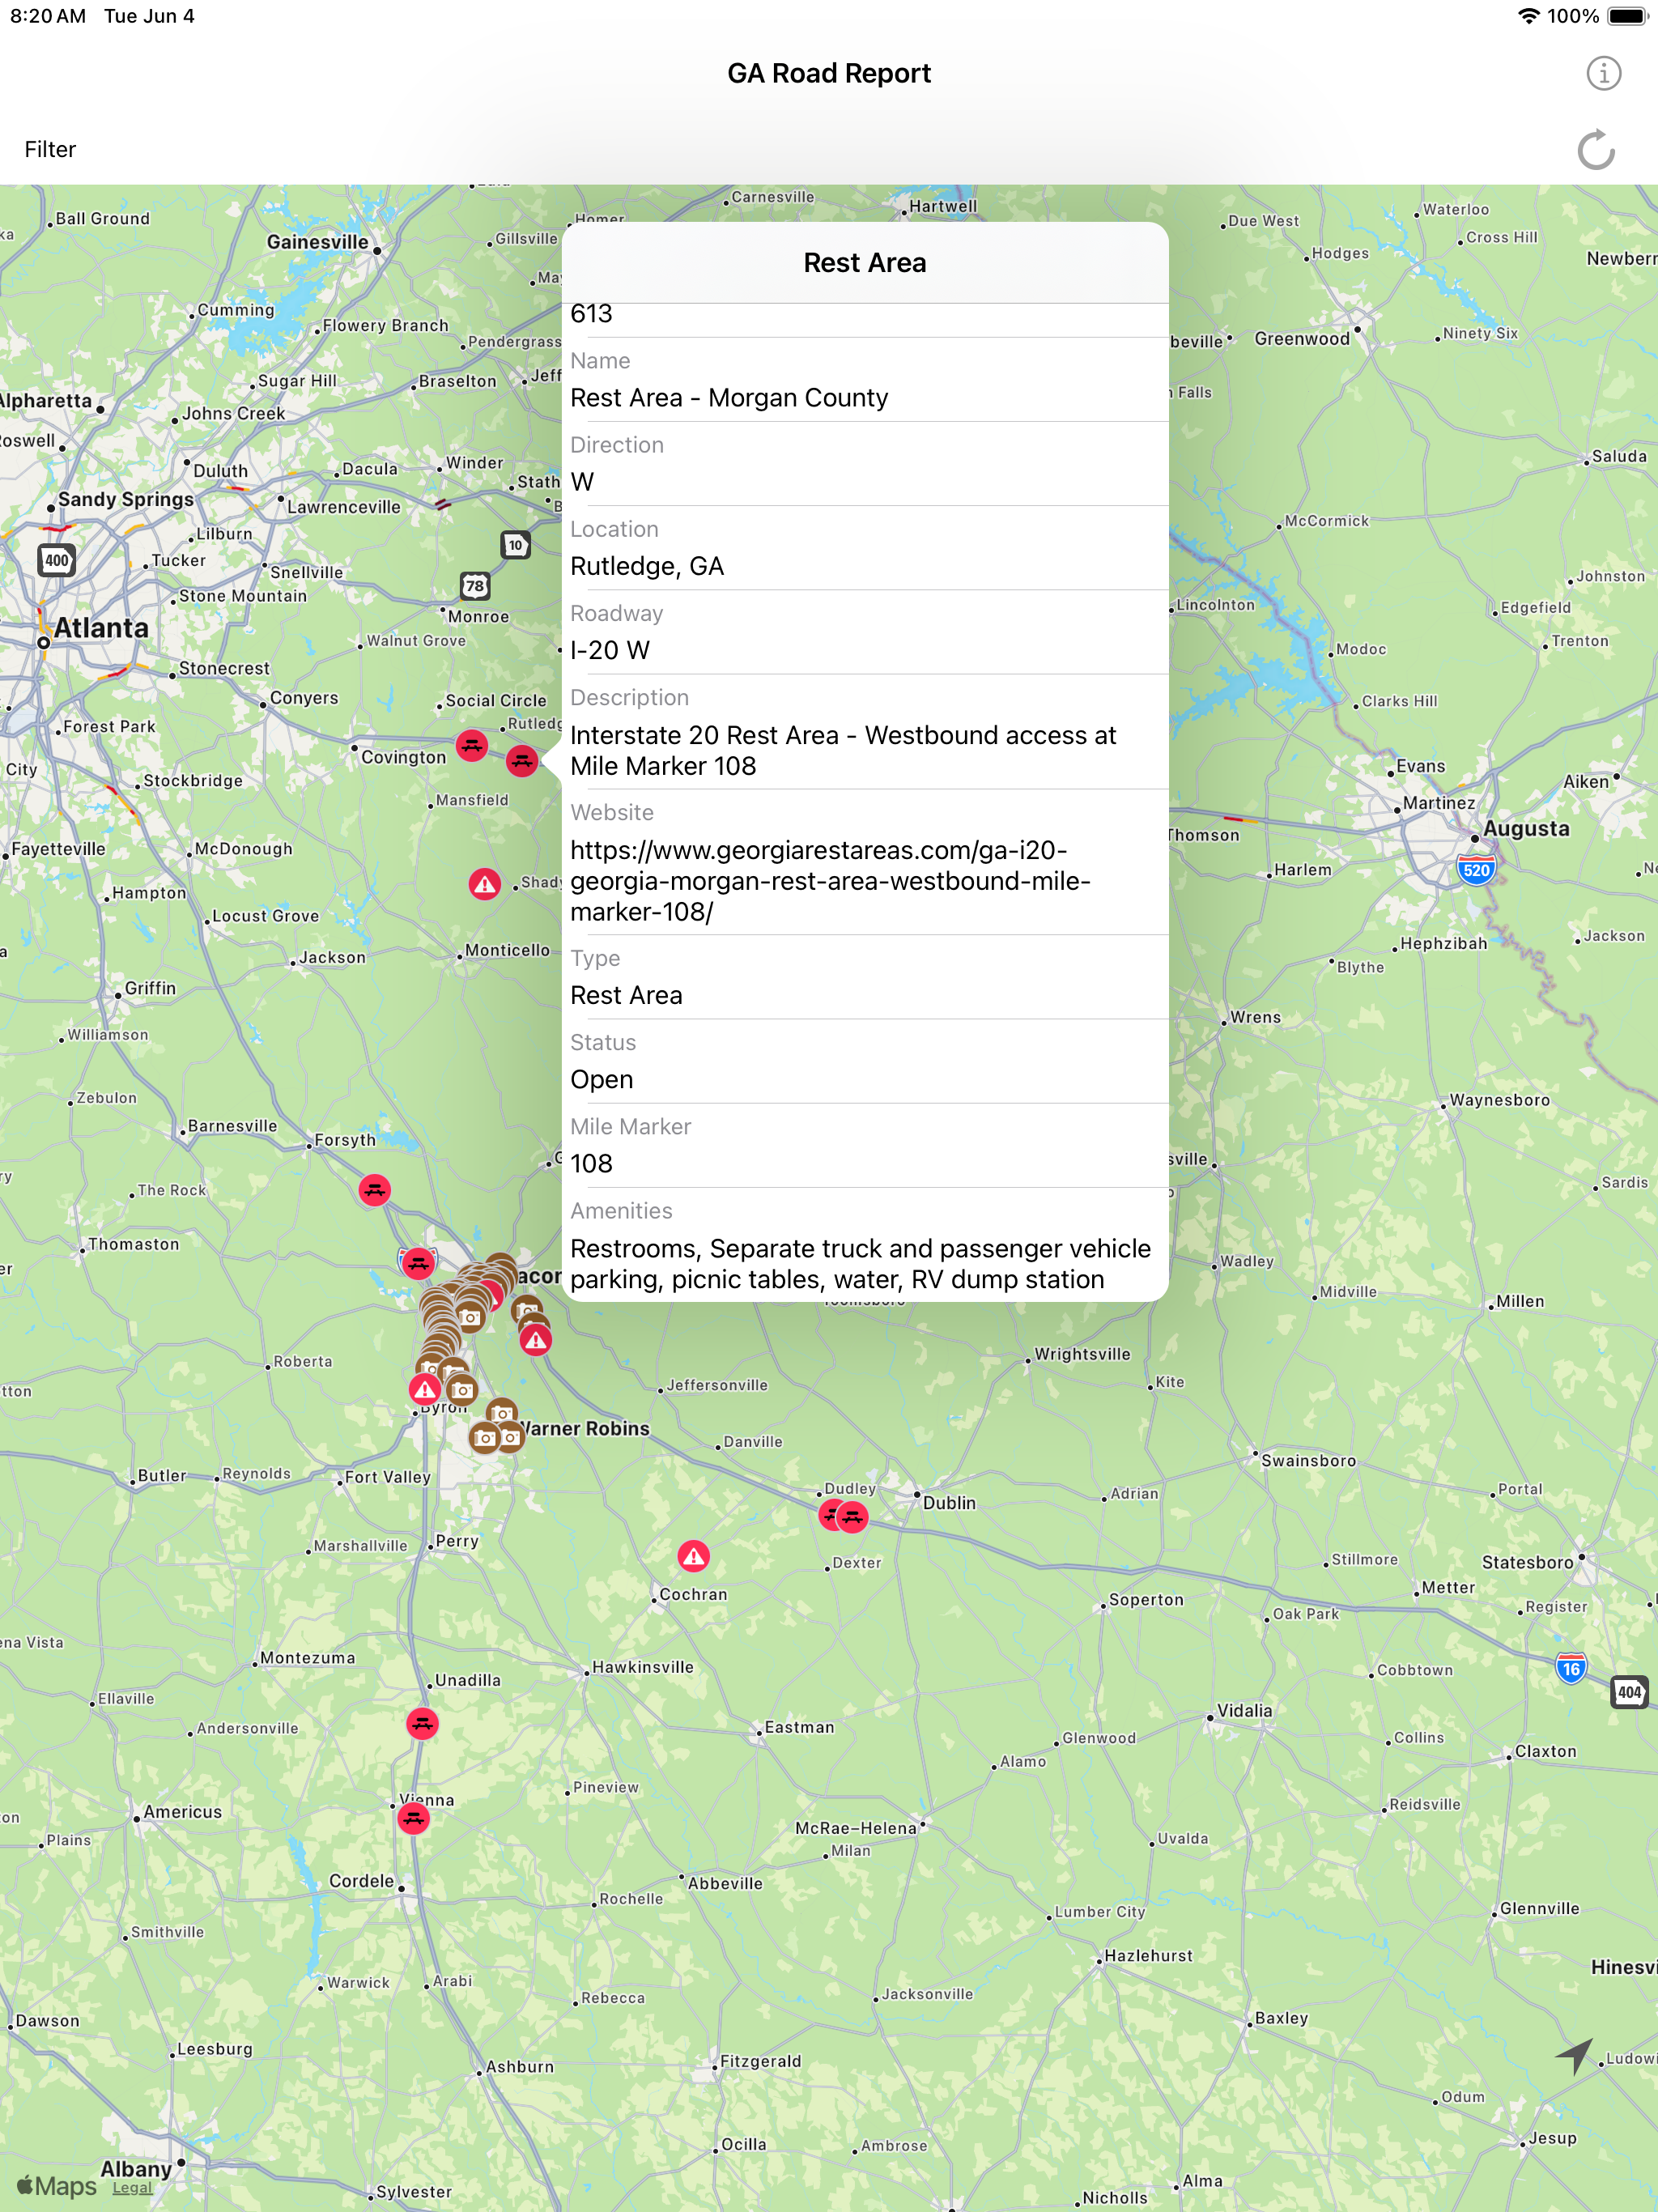Tap the Statesboro city label
The image size is (1658, 2212).
pos(1527,1562)
